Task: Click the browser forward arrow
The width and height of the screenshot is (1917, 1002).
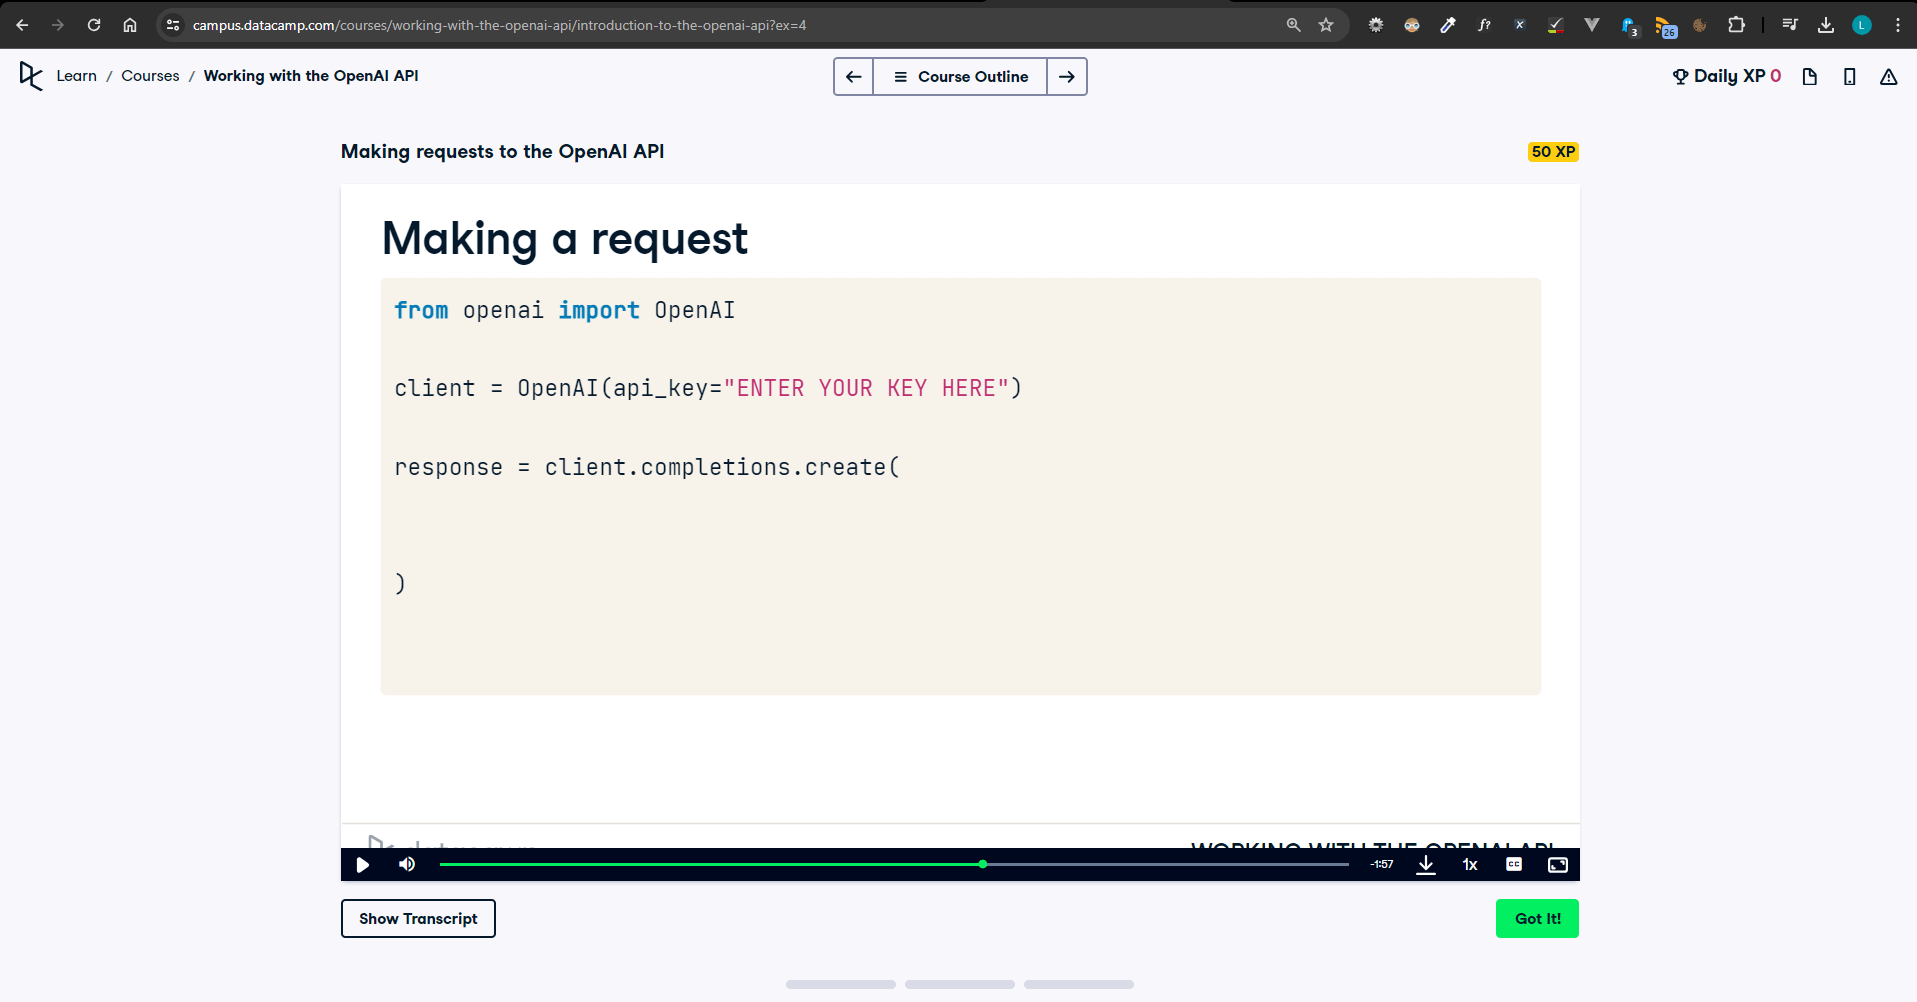Action: click(58, 25)
